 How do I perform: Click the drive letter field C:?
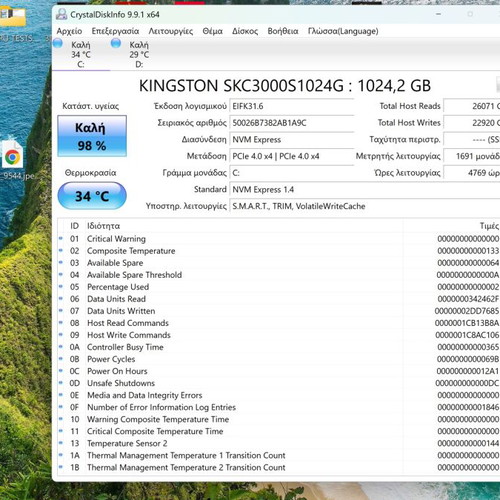coord(292,173)
